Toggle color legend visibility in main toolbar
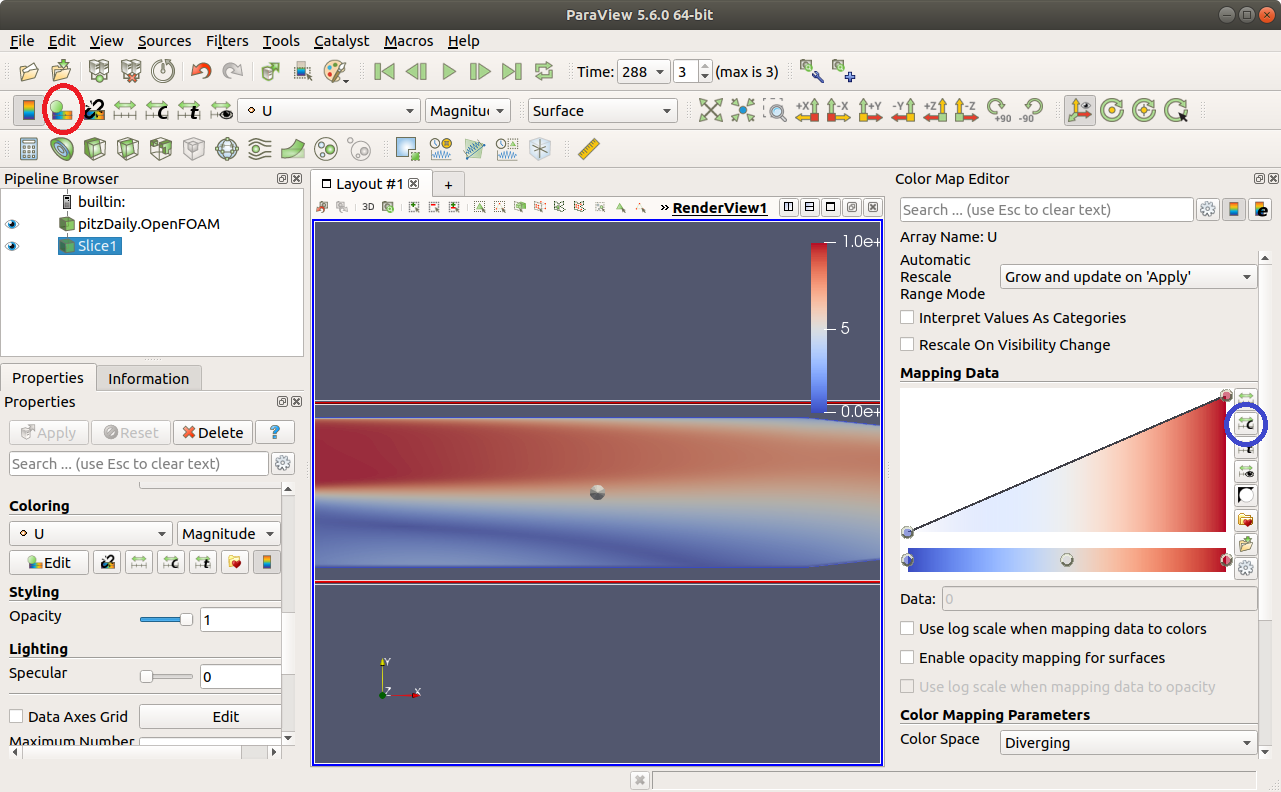Image resolution: width=1281 pixels, height=792 pixels. 29,110
